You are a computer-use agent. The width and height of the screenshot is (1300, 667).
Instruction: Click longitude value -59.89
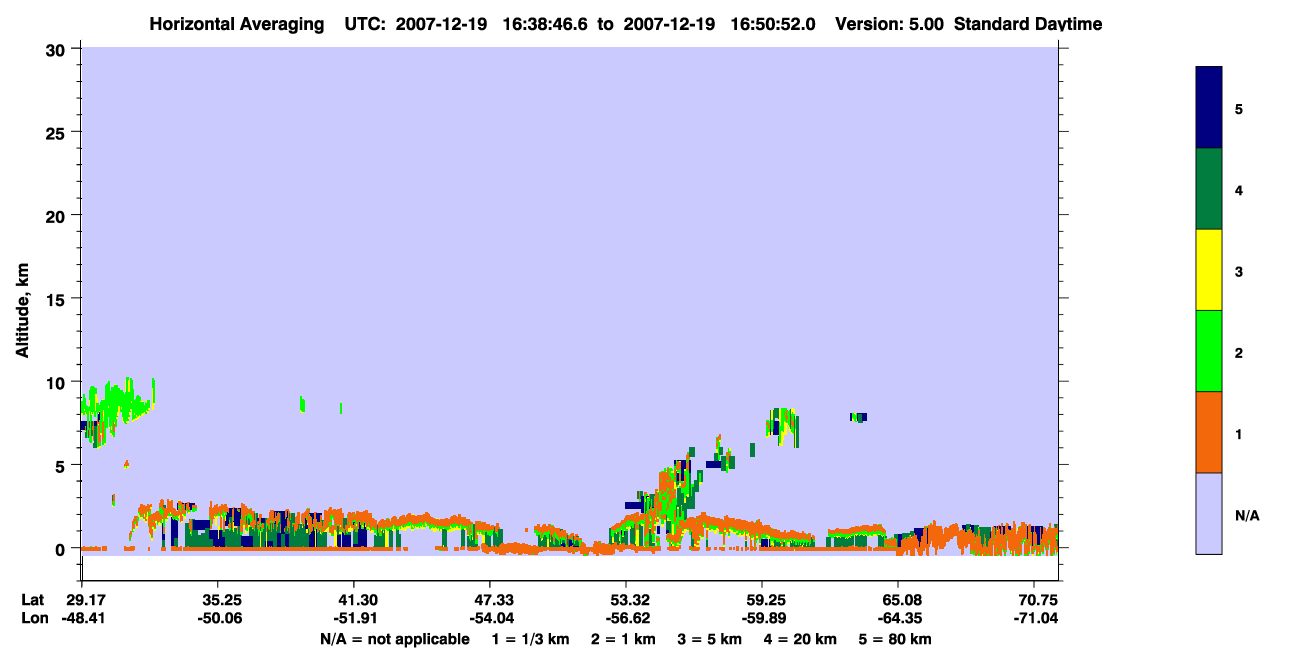pyautogui.click(x=762, y=618)
